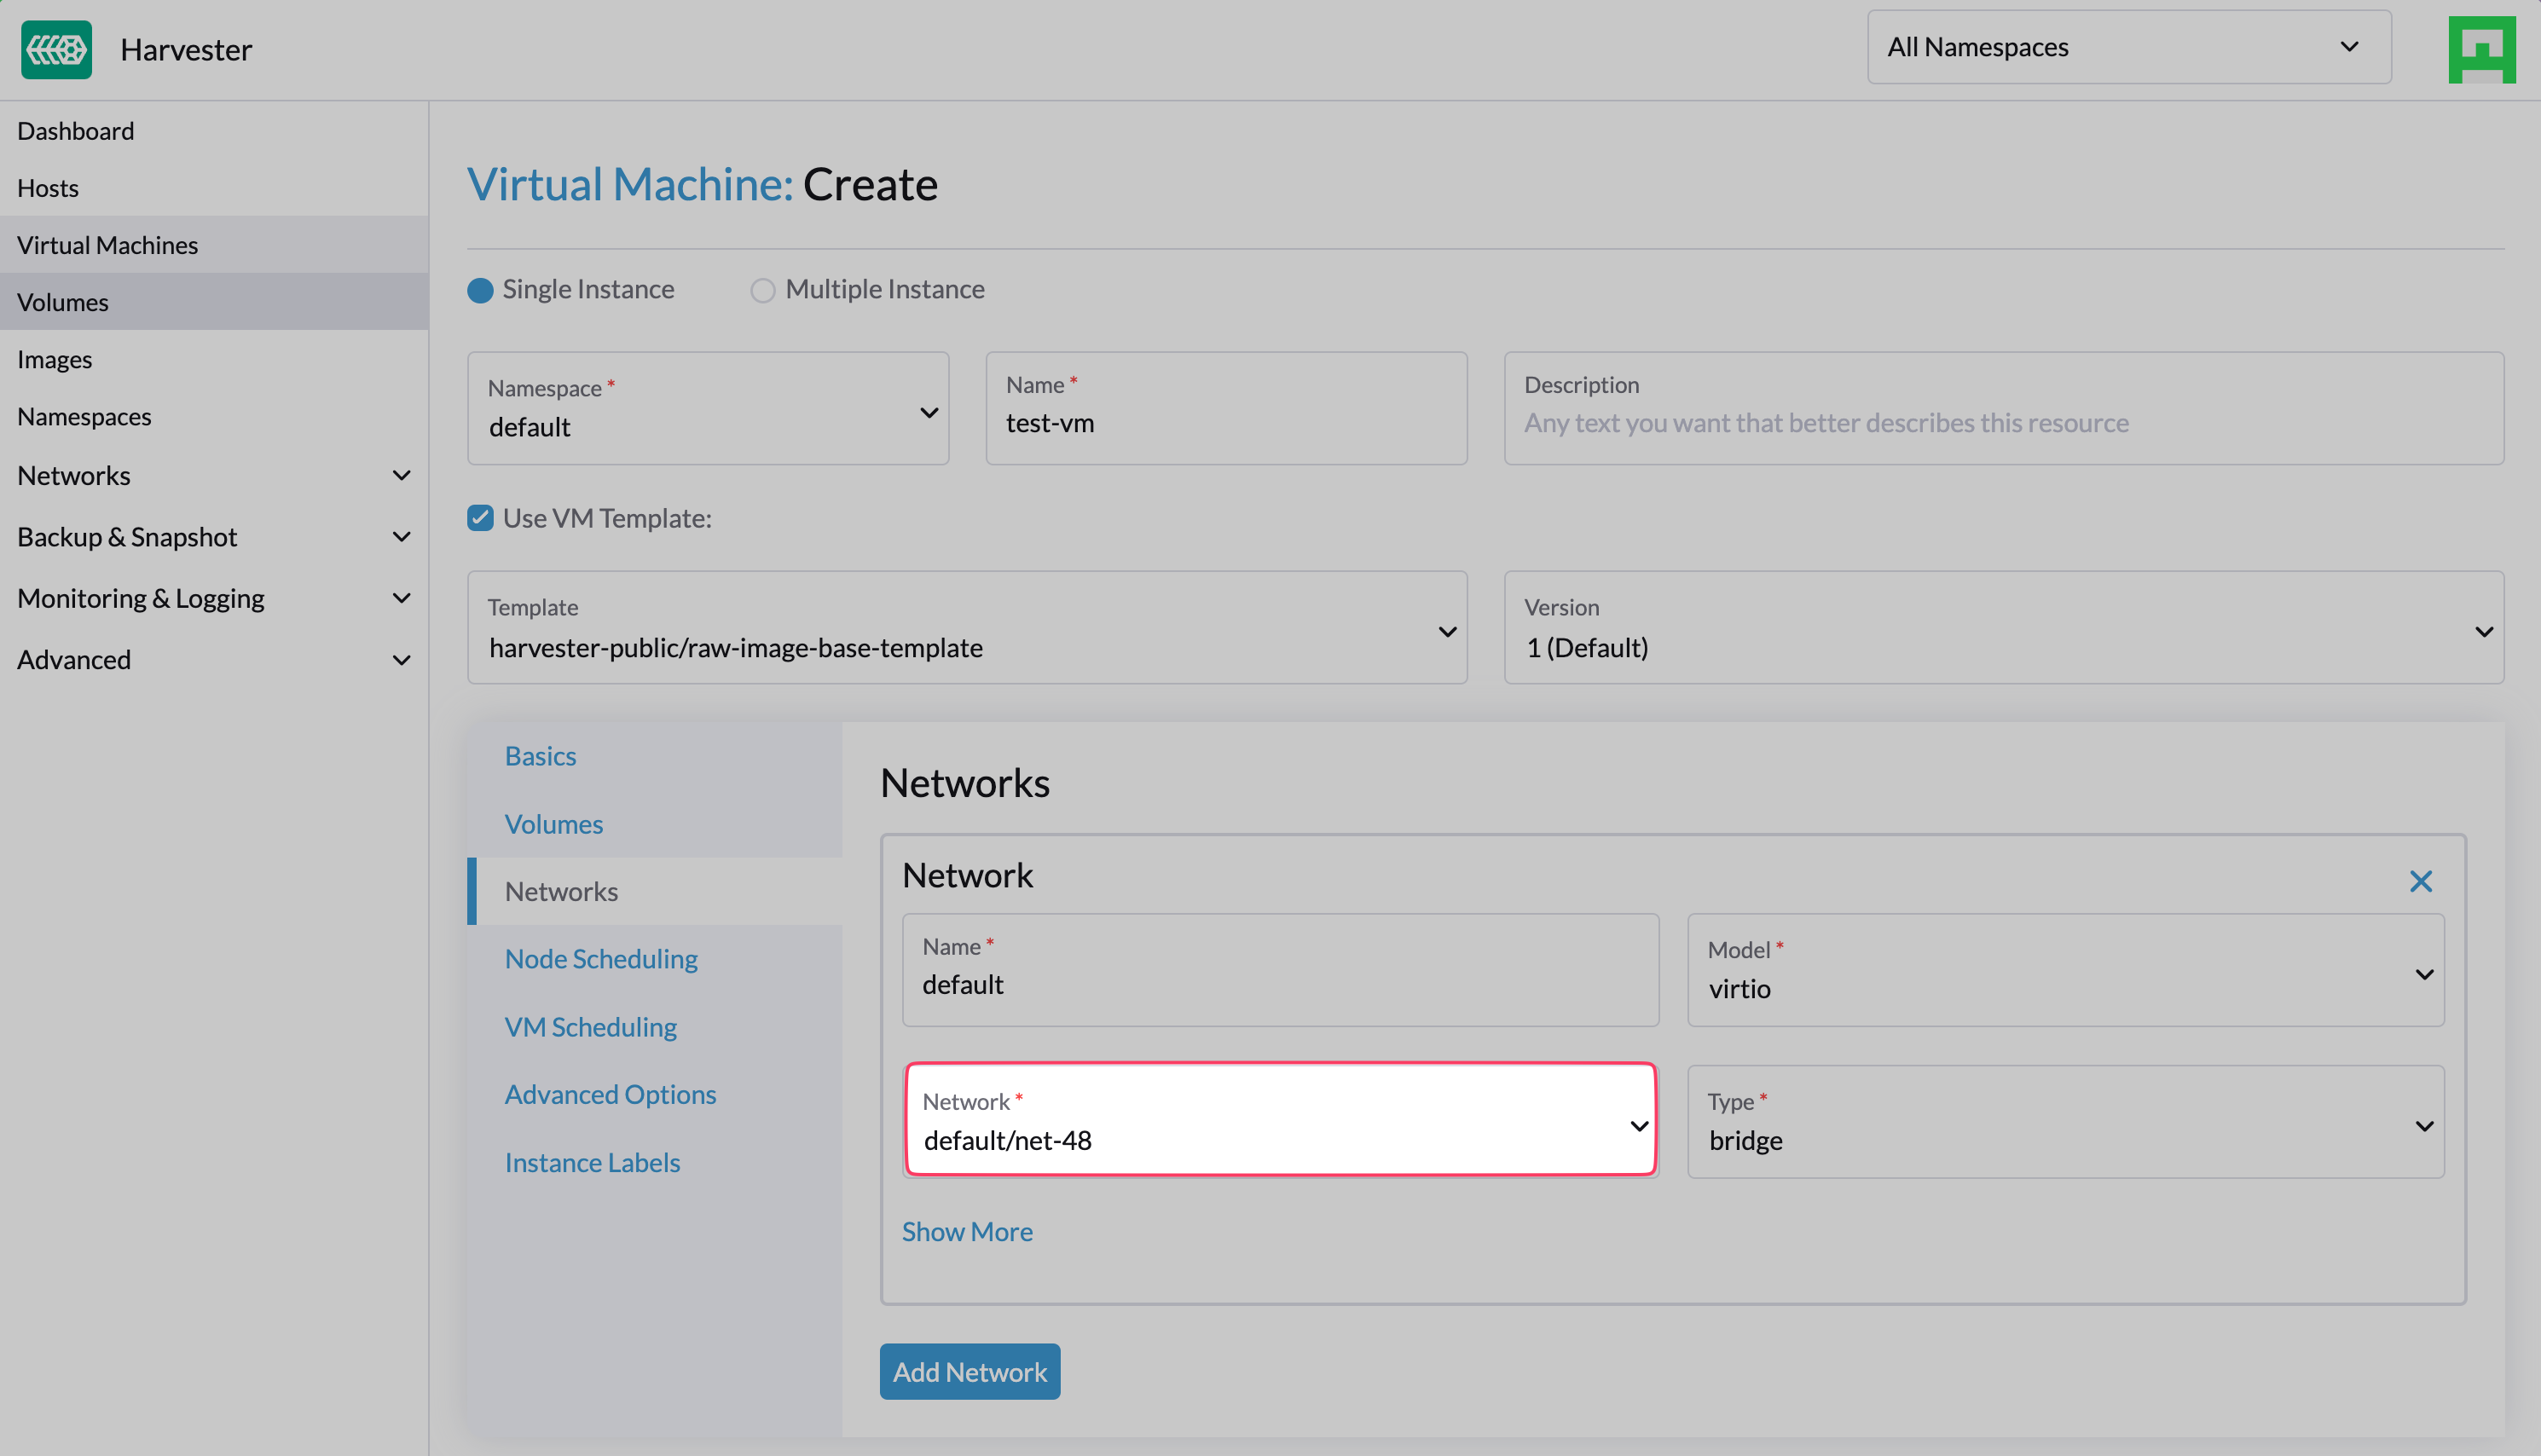Select Virtual Machines in the sidebar
Screen dimensions: 2541x1456
pyautogui.click(x=107, y=245)
